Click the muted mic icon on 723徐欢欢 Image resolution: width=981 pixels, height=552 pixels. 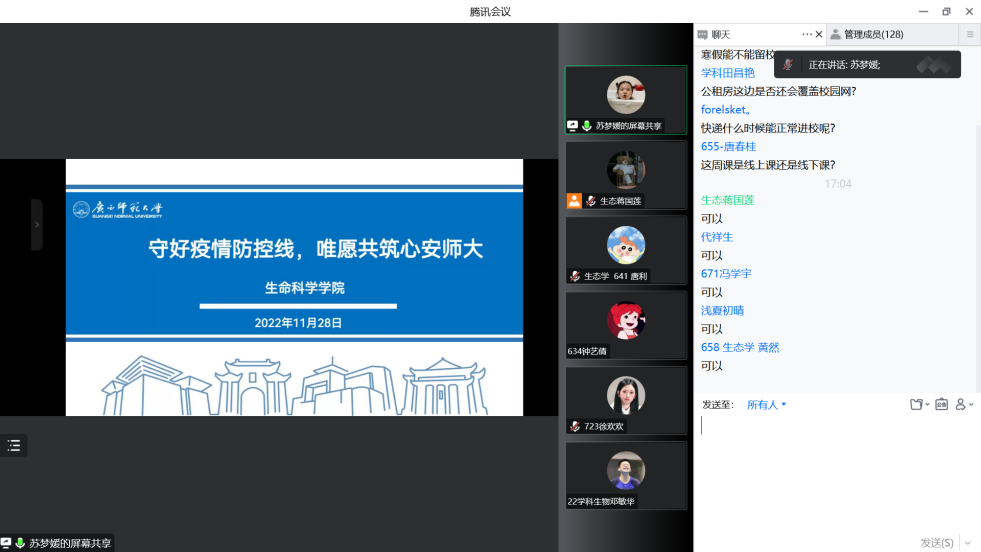point(575,427)
